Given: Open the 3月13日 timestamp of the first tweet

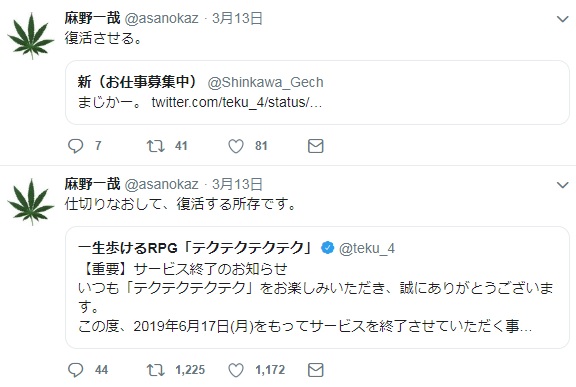Looking at the screenshot, I should click(x=237, y=18).
